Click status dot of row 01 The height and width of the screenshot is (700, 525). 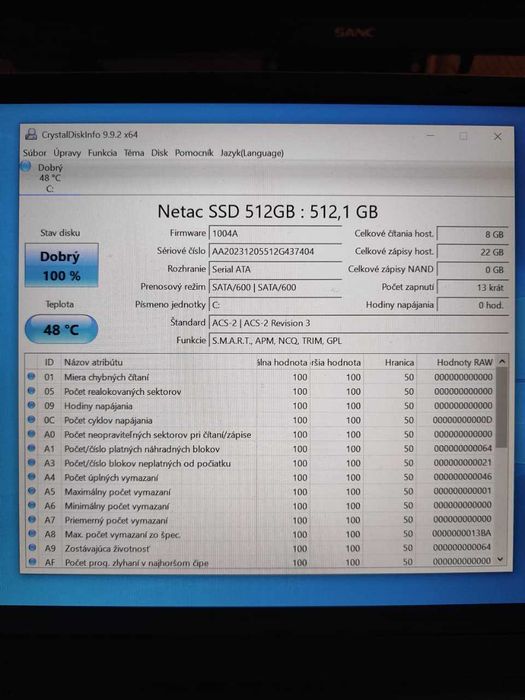pos(31,376)
